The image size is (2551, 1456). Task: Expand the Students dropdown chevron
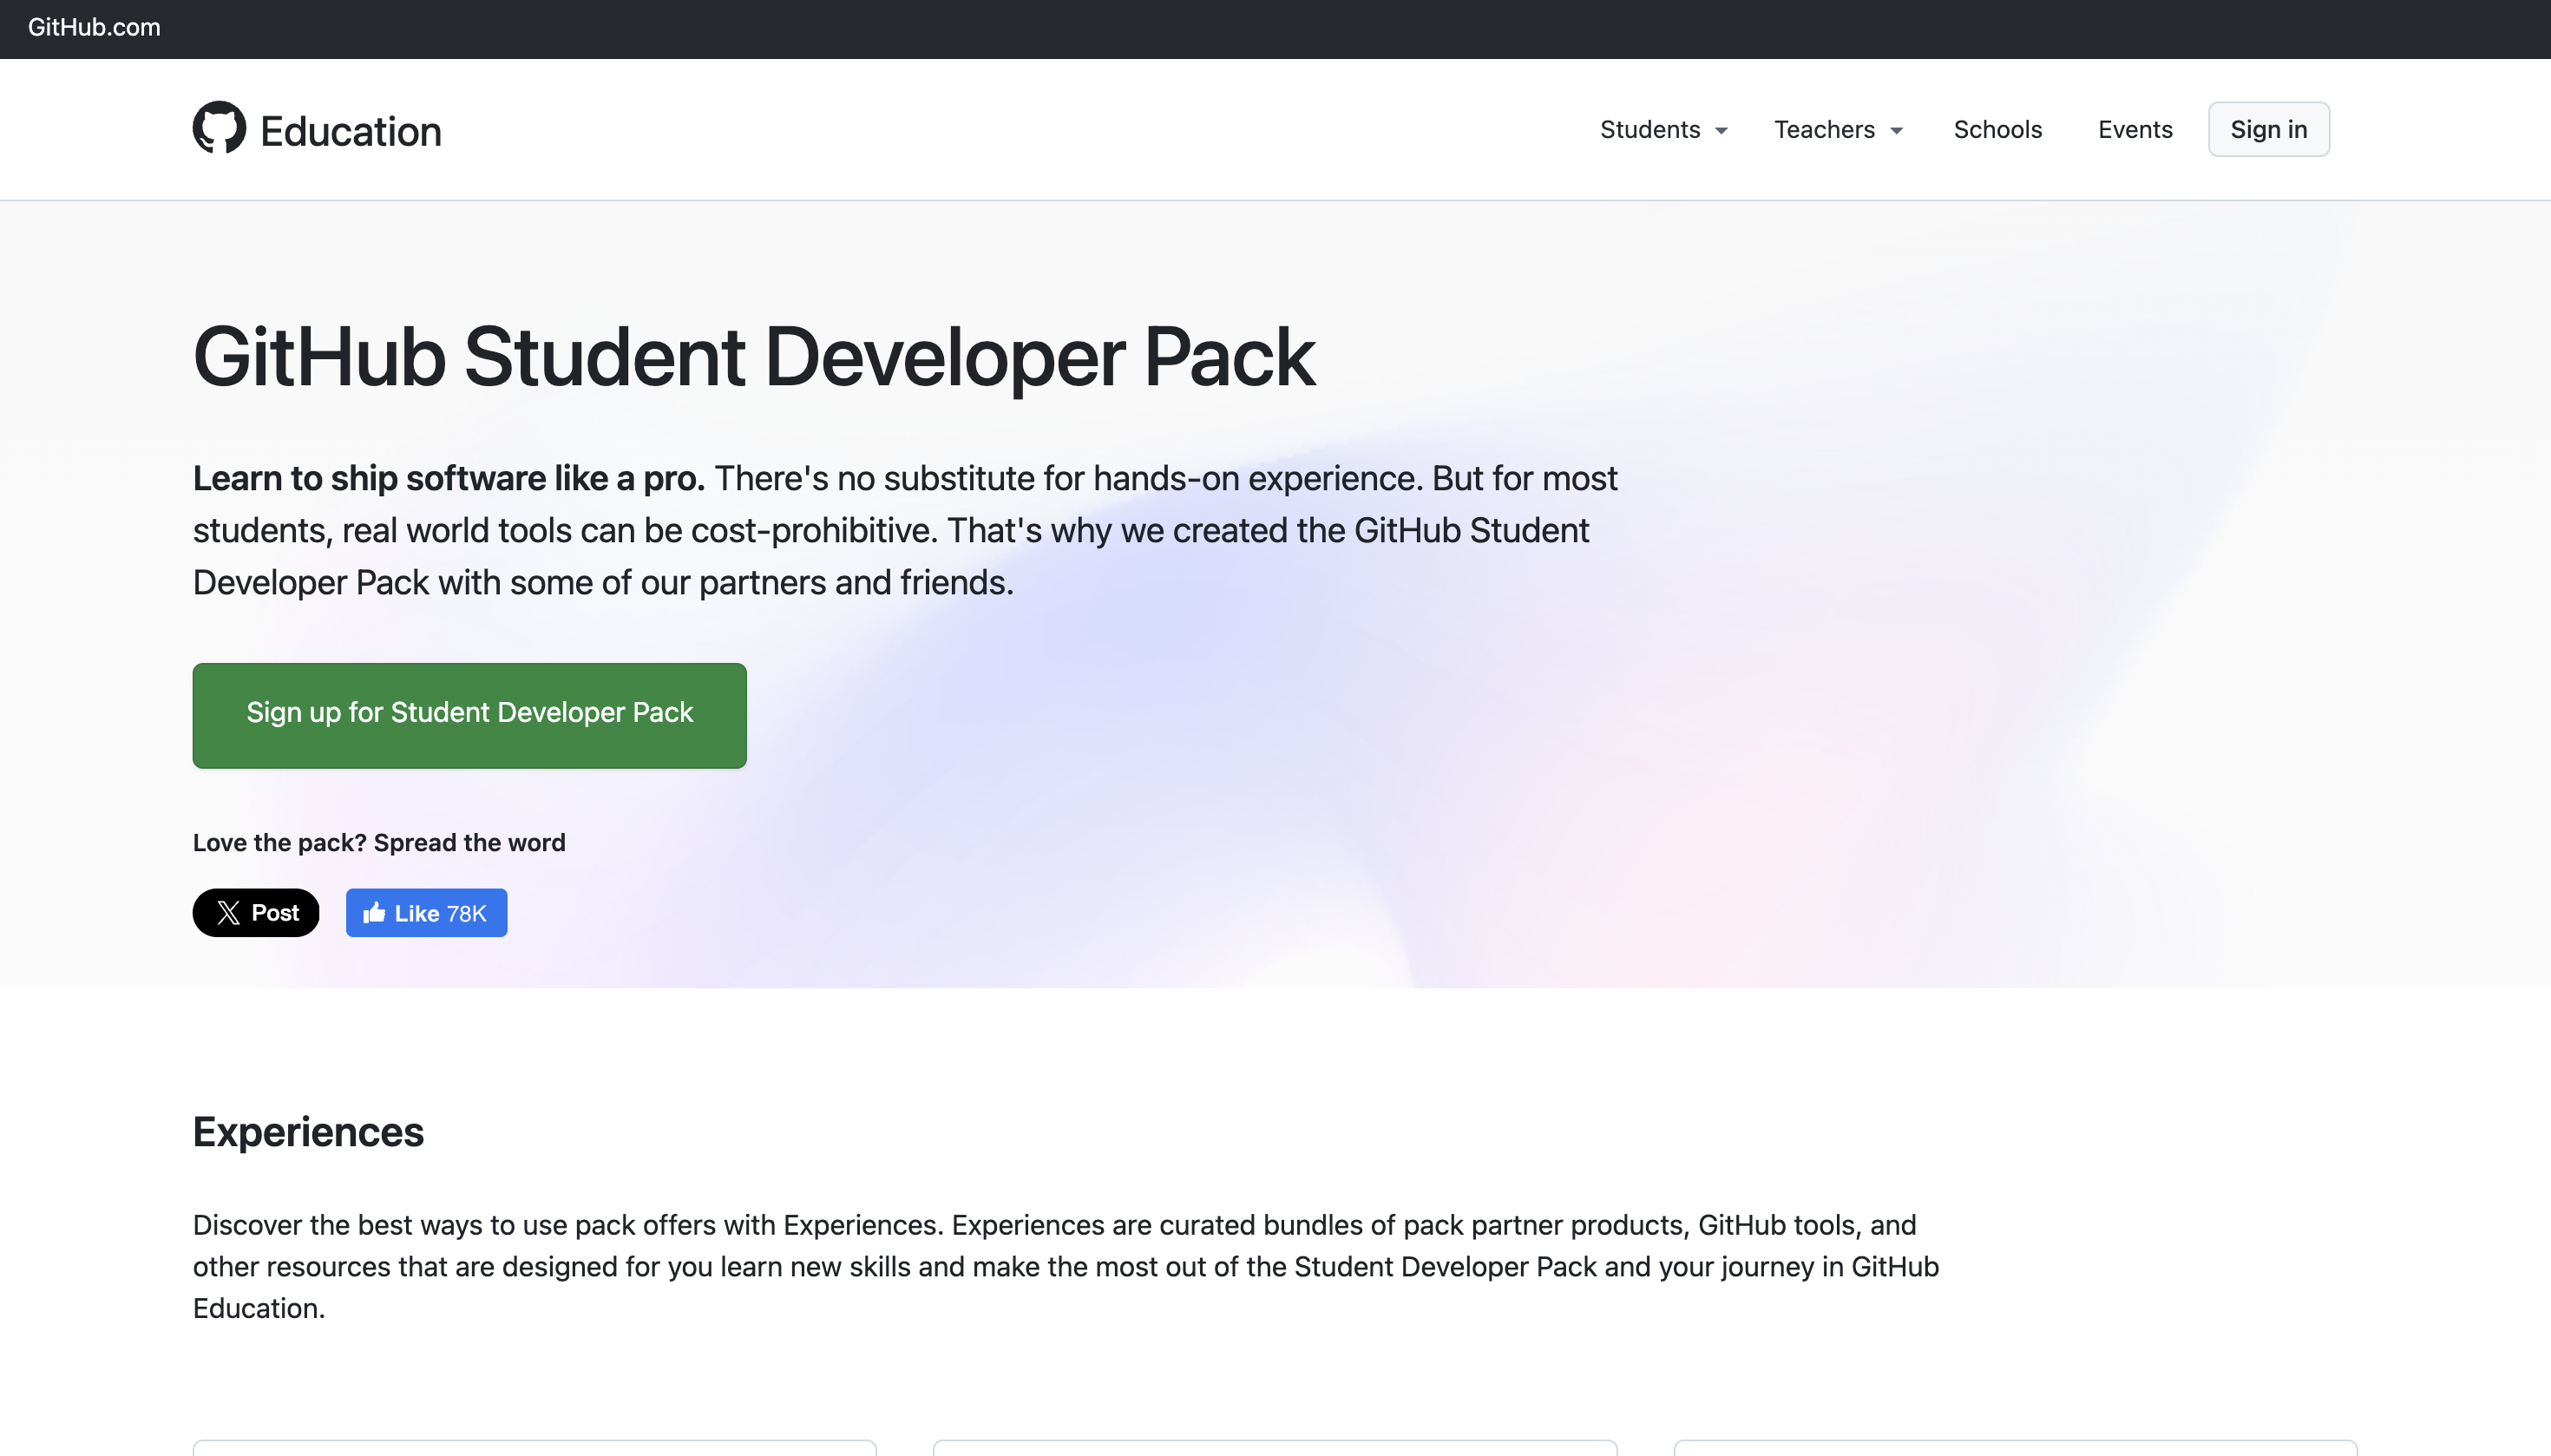click(1721, 130)
